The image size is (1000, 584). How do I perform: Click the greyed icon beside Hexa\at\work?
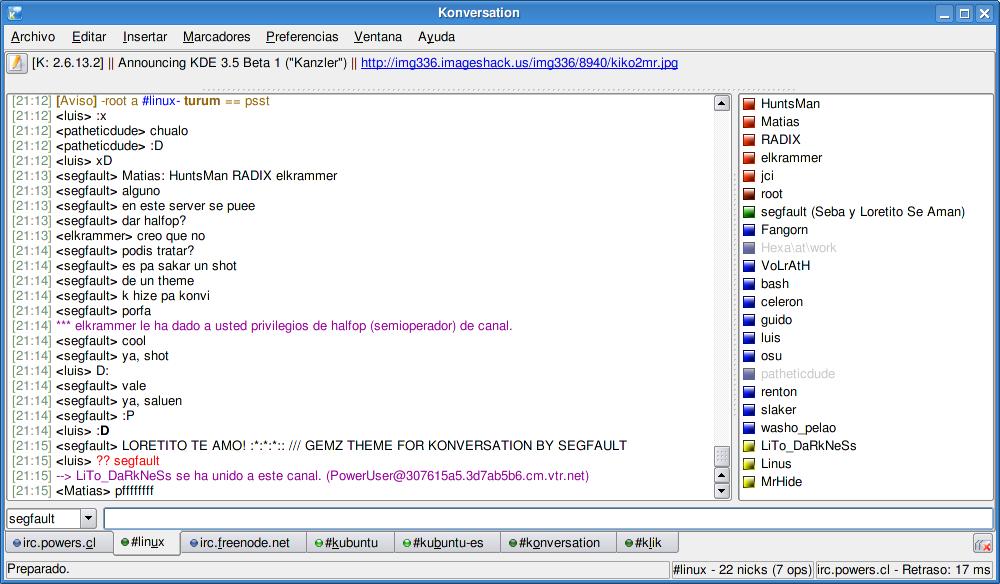click(x=749, y=248)
